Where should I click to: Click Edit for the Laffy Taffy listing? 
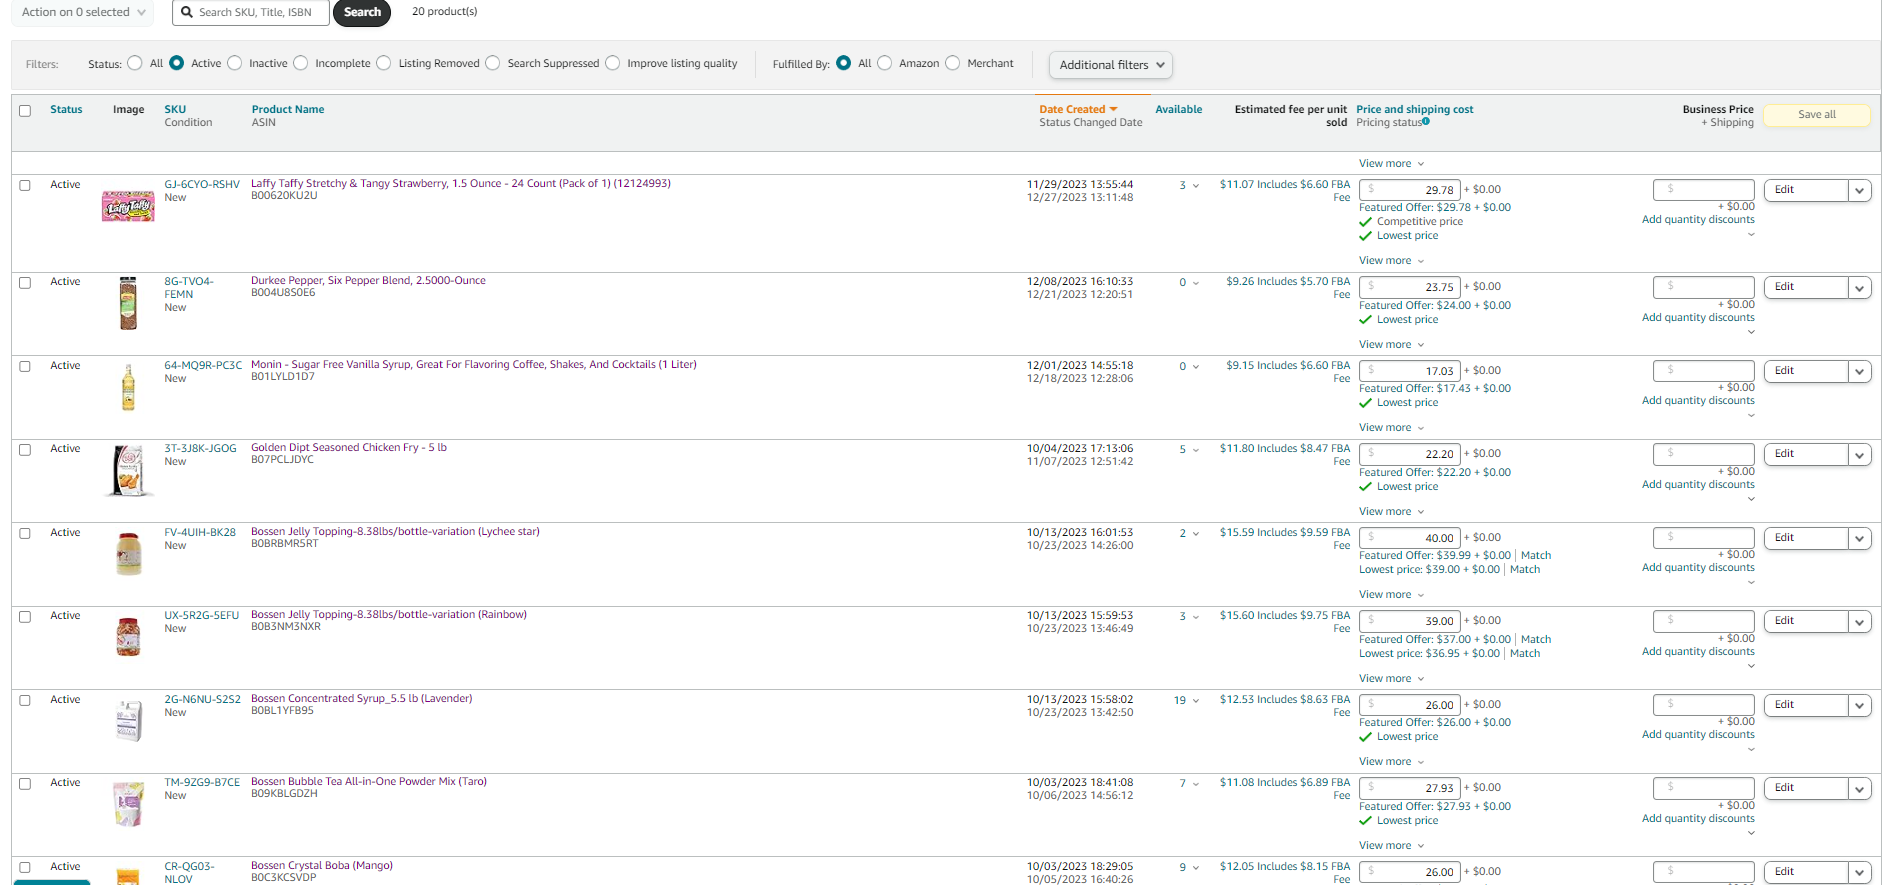click(x=1805, y=190)
